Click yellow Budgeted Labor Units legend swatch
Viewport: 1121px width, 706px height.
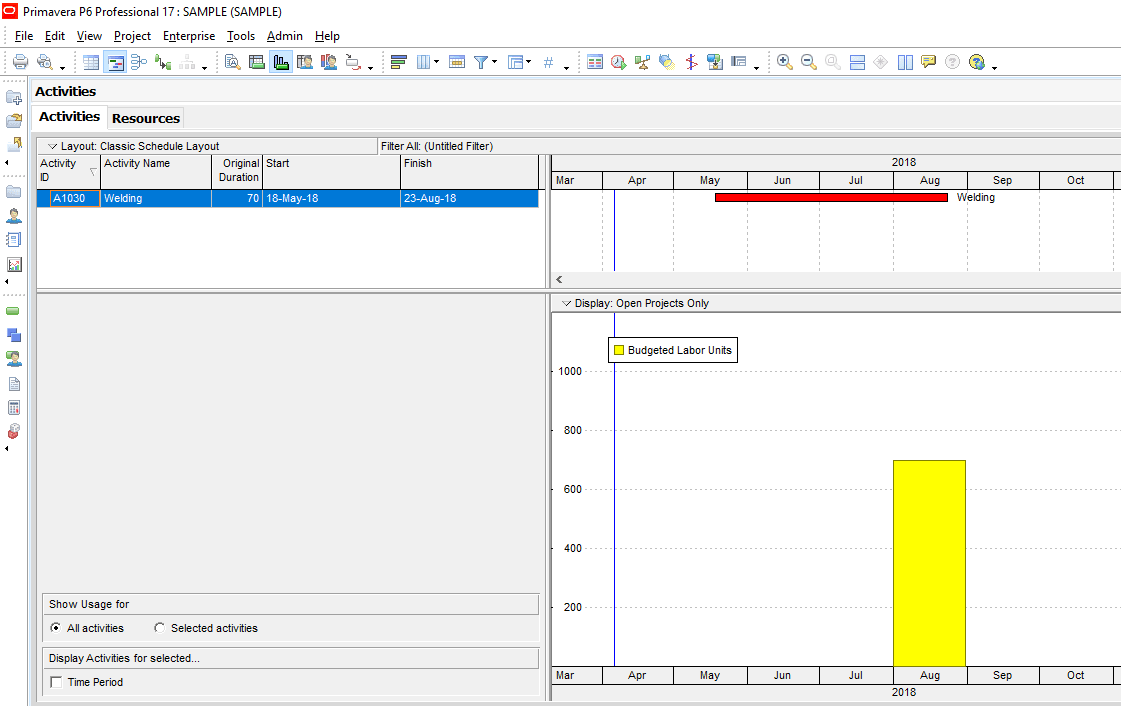[x=619, y=350]
